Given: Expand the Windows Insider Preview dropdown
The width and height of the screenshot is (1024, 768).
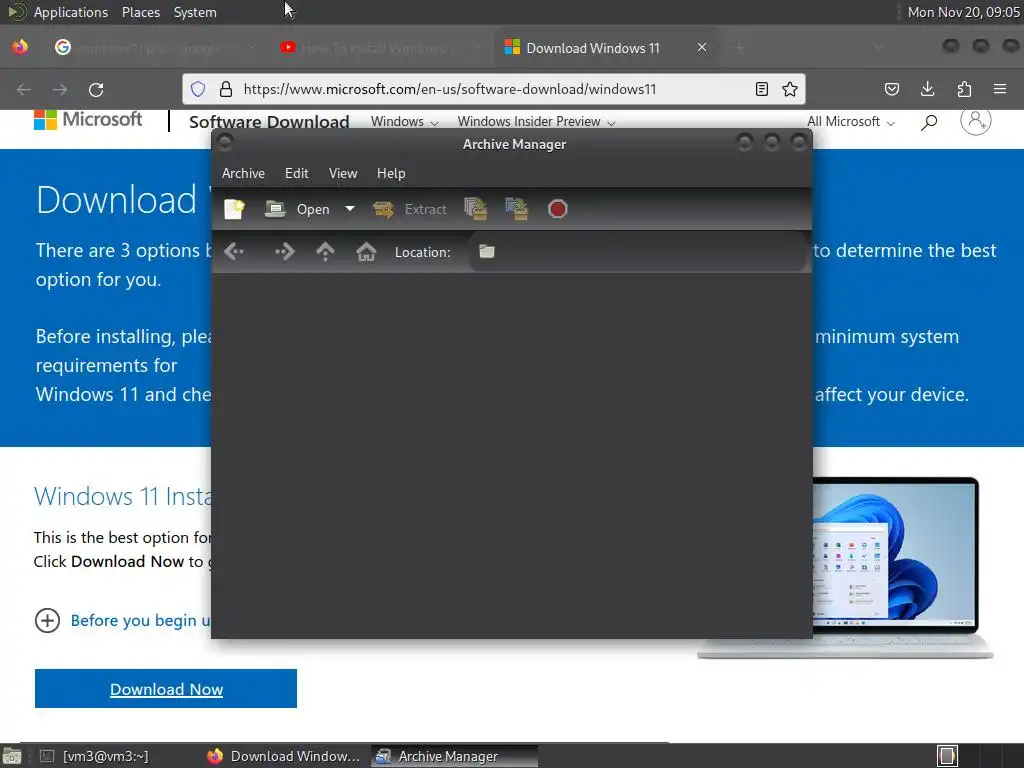Looking at the screenshot, I should [x=536, y=121].
